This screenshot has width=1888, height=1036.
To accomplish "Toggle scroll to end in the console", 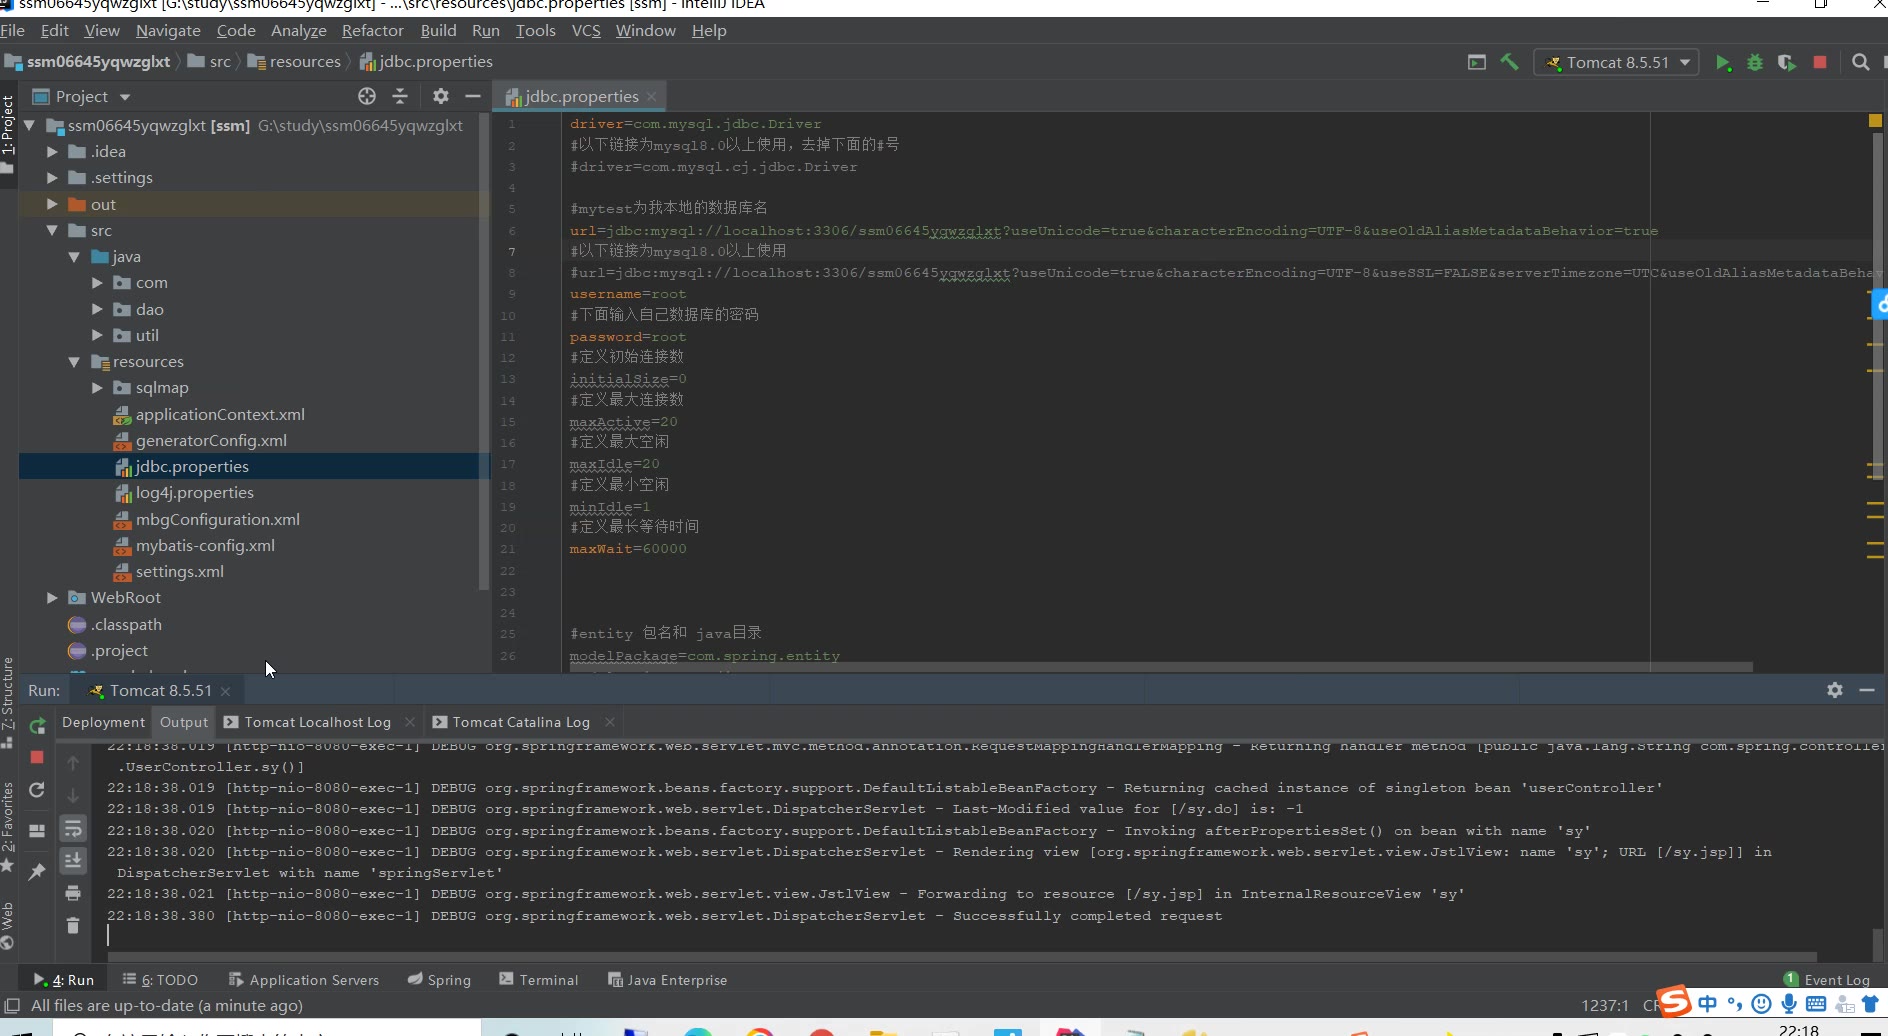I will [73, 860].
